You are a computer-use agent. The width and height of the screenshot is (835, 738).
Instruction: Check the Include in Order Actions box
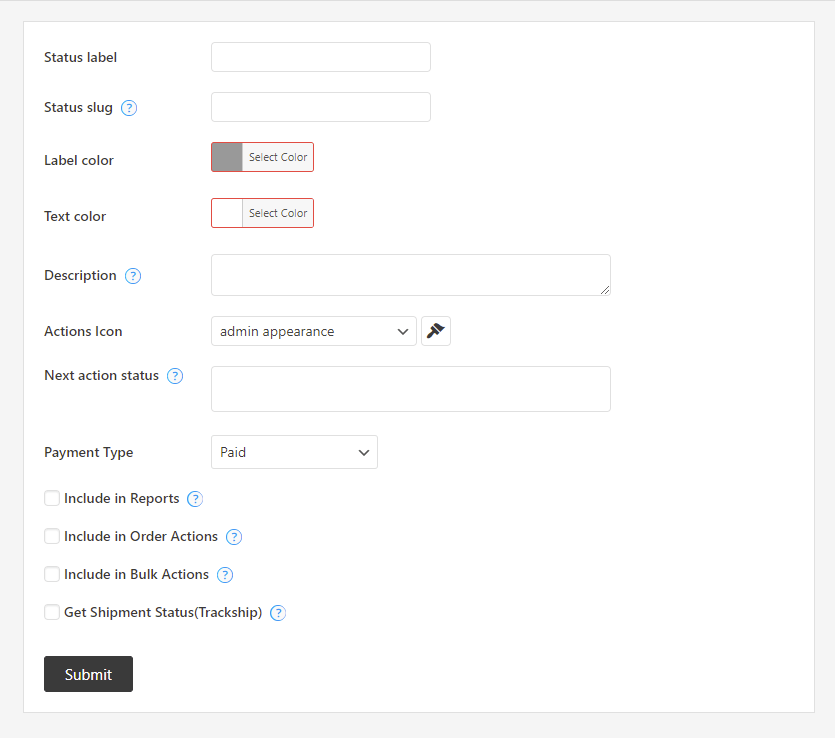click(51, 536)
